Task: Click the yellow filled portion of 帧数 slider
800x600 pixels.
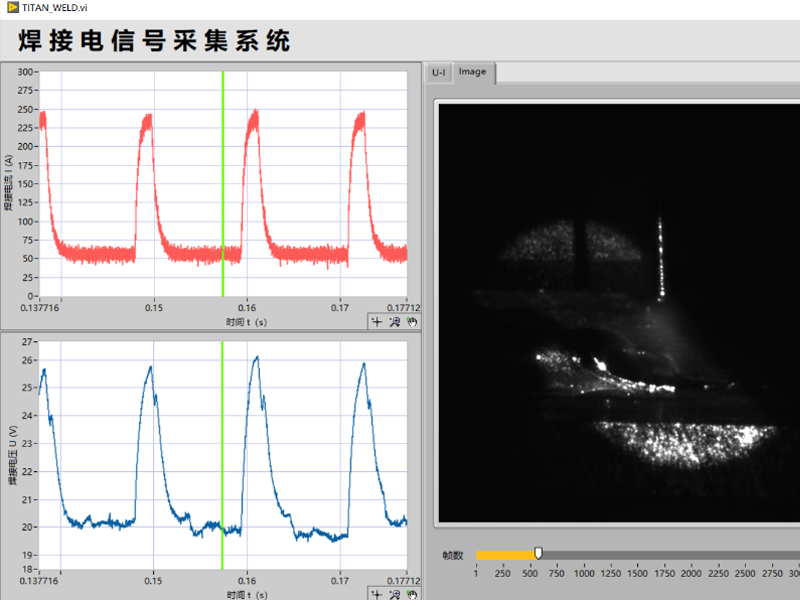Action: [x=506, y=555]
